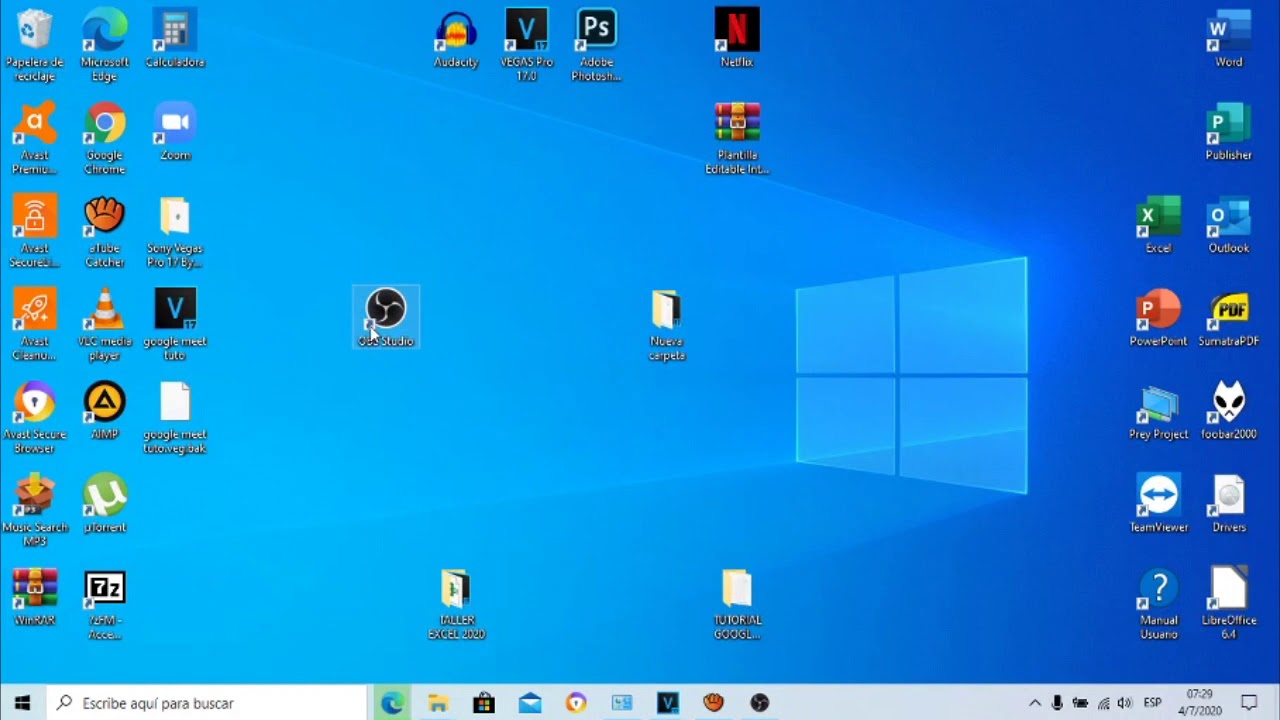Open the TUTORIAL GOOGL... folder
Screen dimensions: 1280x720
point(737,603)
